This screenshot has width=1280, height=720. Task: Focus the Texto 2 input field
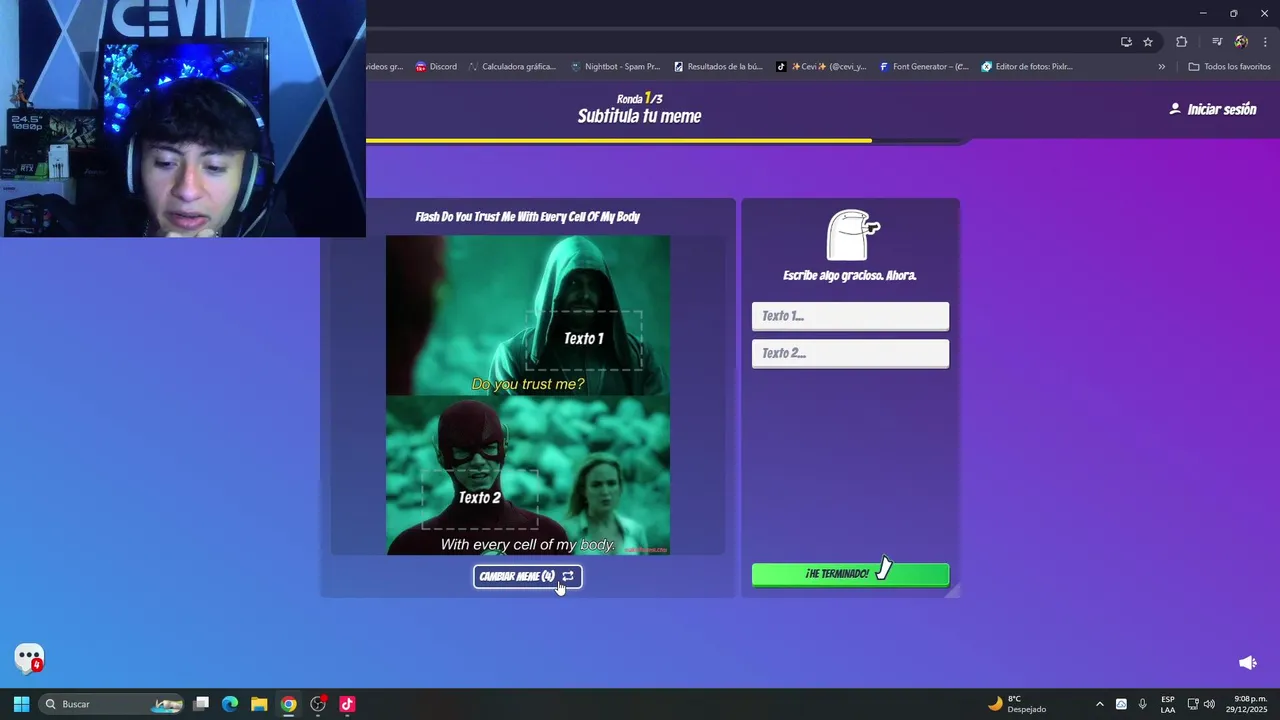click(850, 353)
